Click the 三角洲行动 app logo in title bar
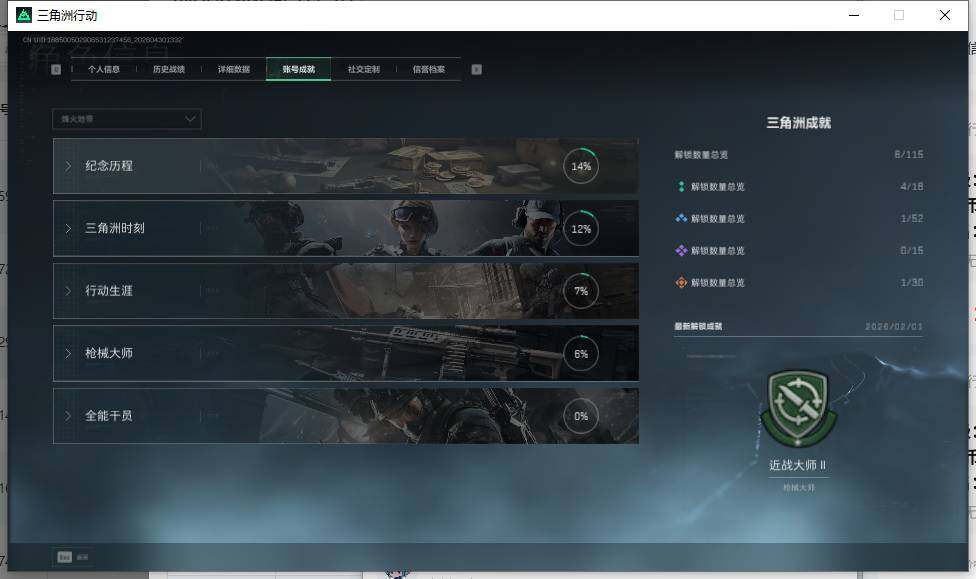This screenshot has width=976, height=579. coord(24,15)
